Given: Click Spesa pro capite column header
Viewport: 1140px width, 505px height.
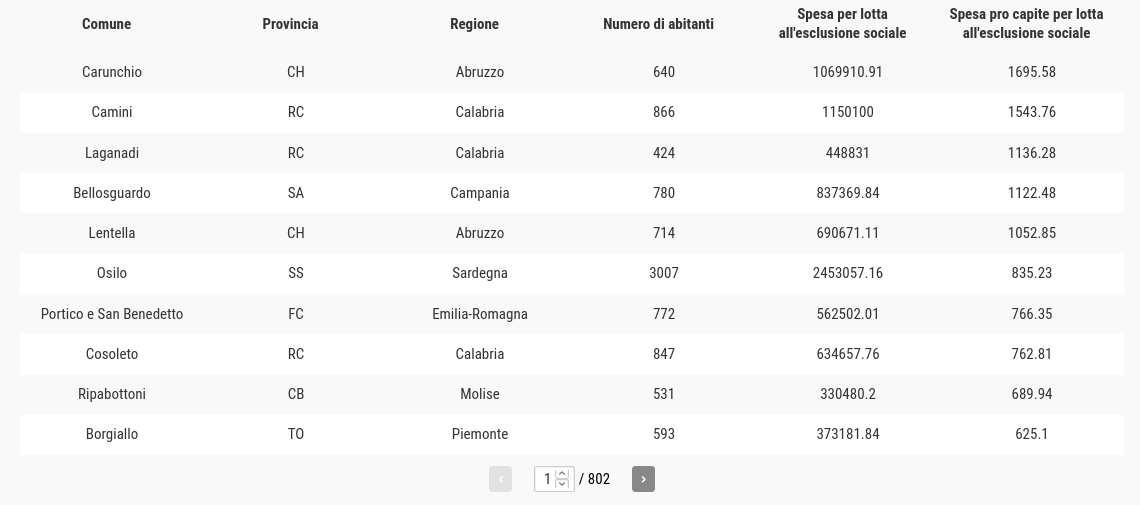Looking at the screenshot, I should tap(1026, 24).
